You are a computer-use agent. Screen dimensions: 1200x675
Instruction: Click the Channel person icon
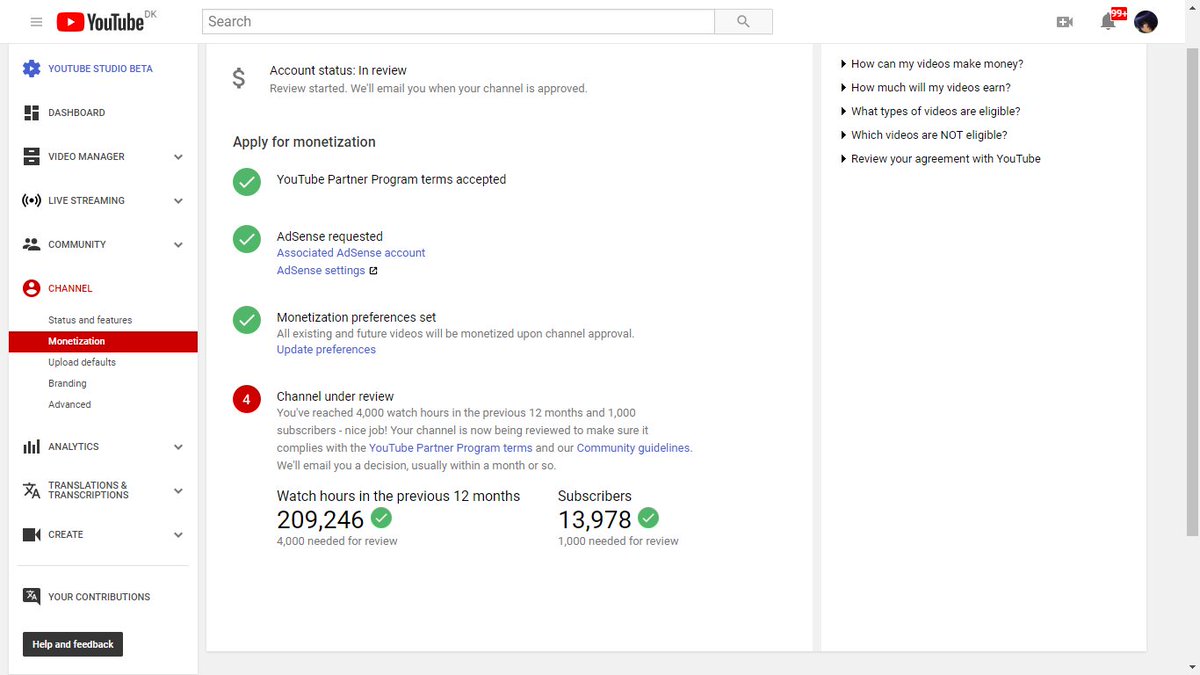pos(31,288)
